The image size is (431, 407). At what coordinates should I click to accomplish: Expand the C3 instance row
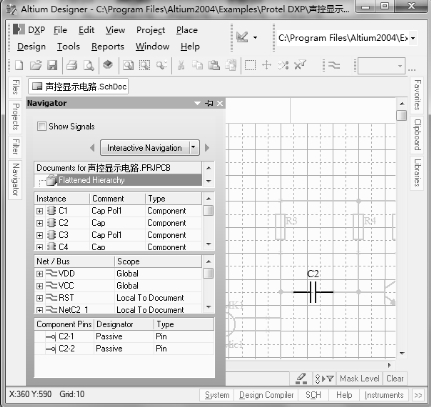click(x=40, y=235)
